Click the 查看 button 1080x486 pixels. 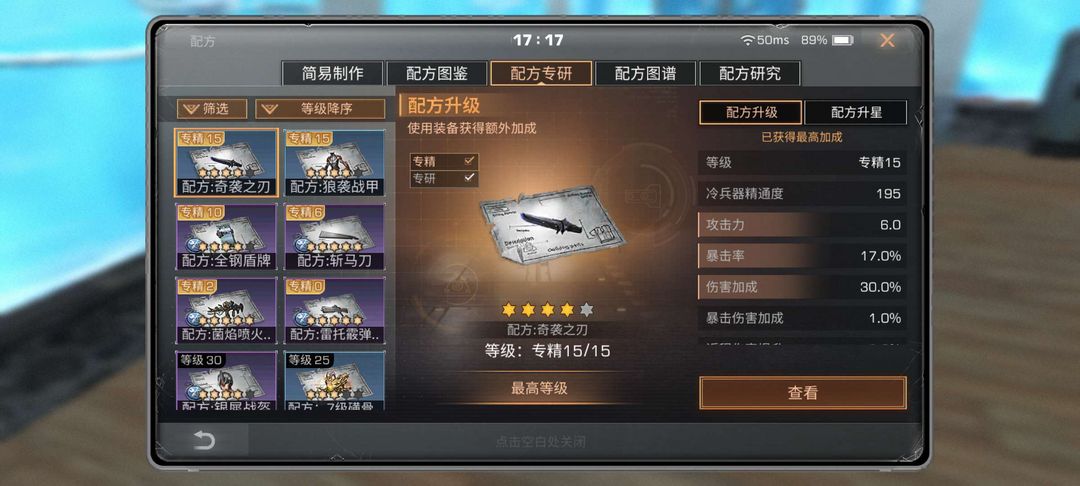pos(802,393)
